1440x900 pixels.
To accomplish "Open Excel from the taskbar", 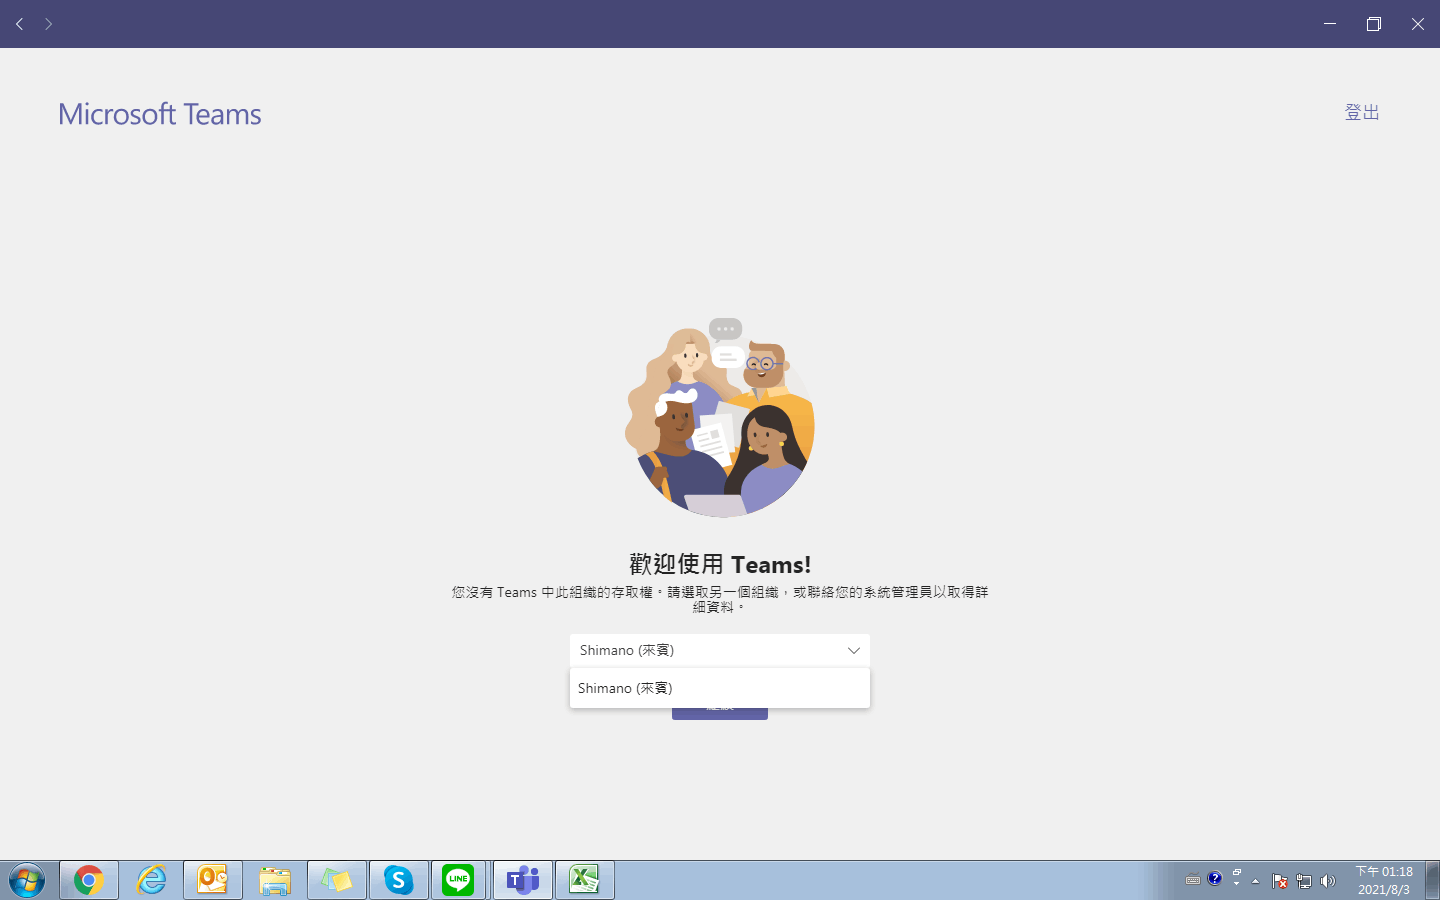I will click(585, 880).
